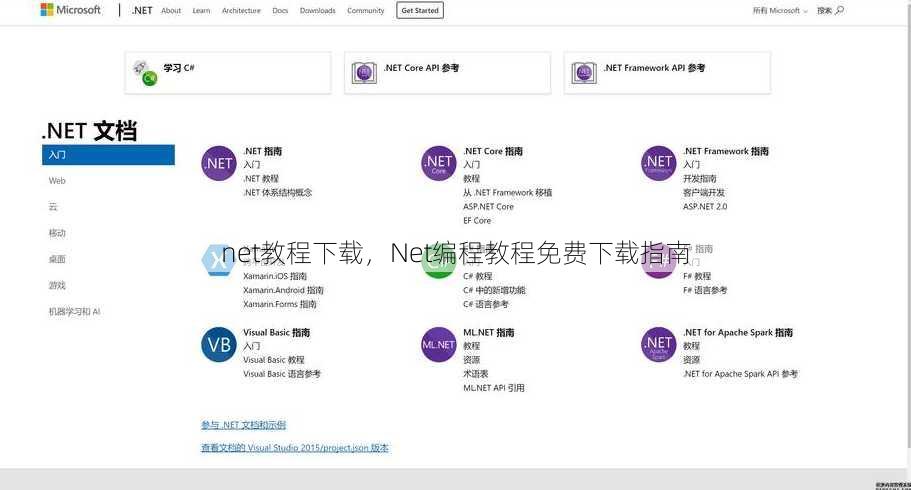
Task: Click the Learn C# rocket icon
Action: [x=145, y=73]
